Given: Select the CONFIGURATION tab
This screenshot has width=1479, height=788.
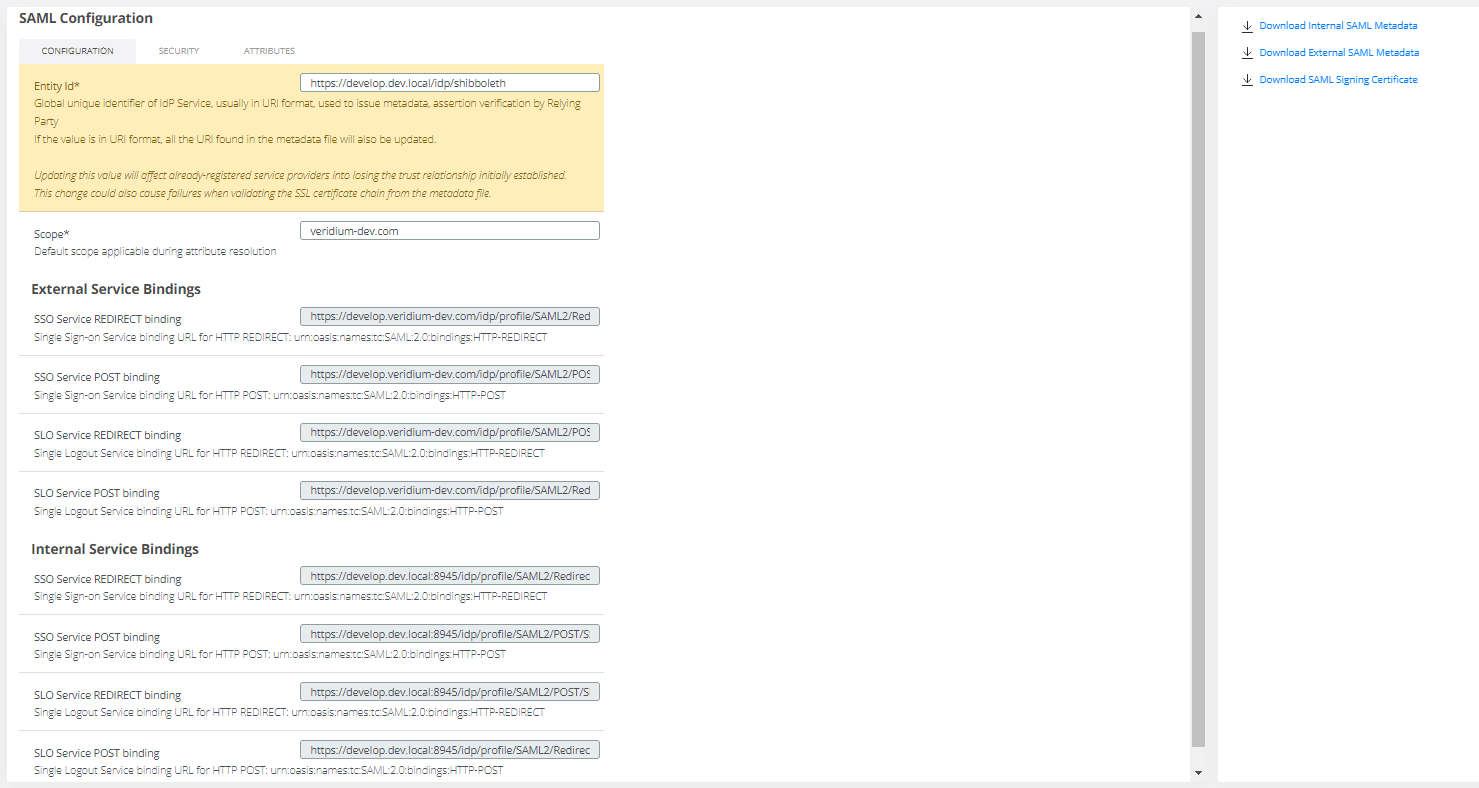Looking at the screenshot, I should tap(77, 50).
